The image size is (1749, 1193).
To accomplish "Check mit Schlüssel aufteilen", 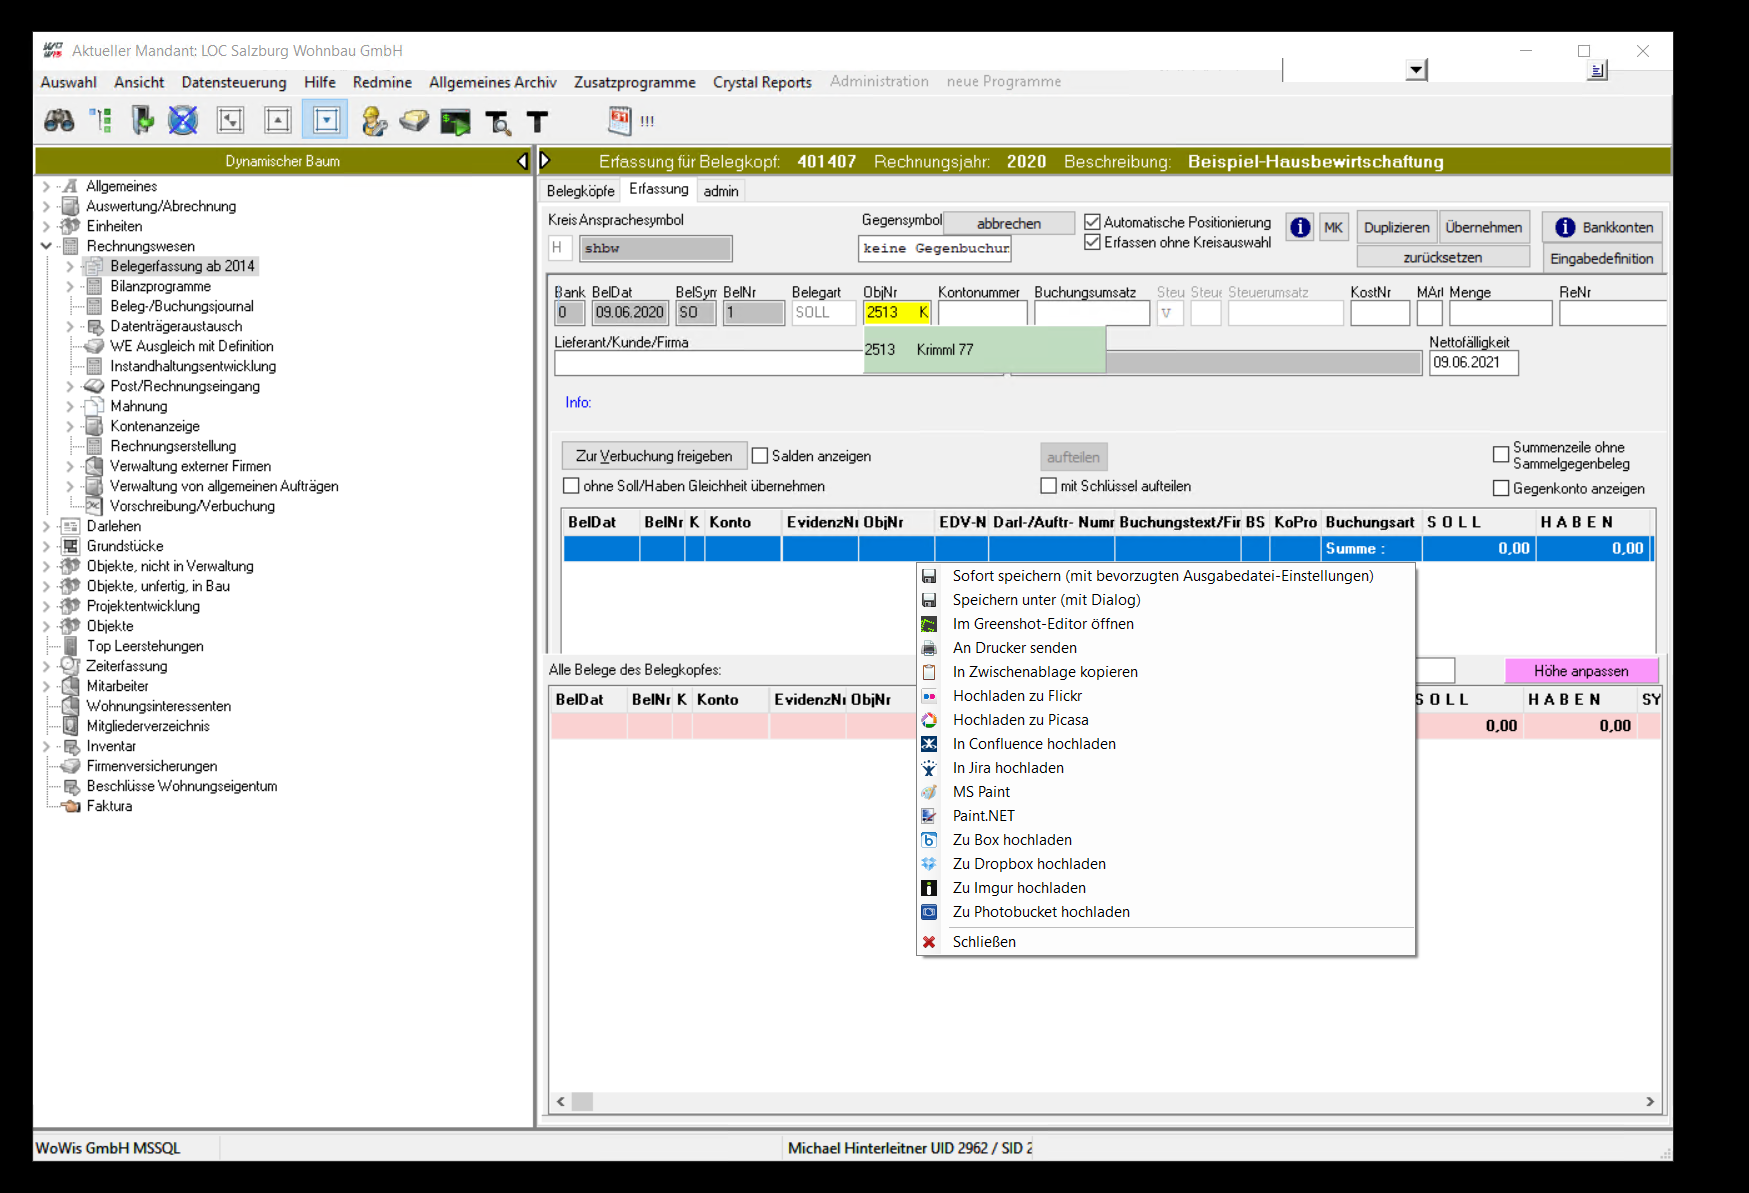I will (1048, 486).
